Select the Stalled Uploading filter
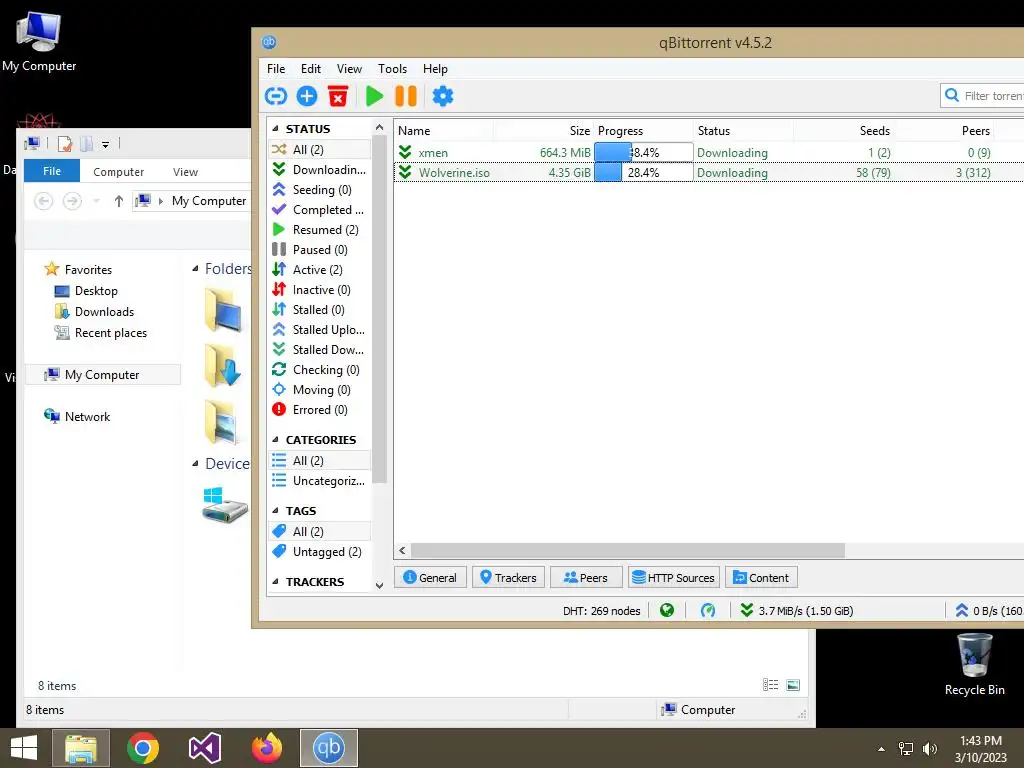The image size is (1024, 768). (319, 330)
